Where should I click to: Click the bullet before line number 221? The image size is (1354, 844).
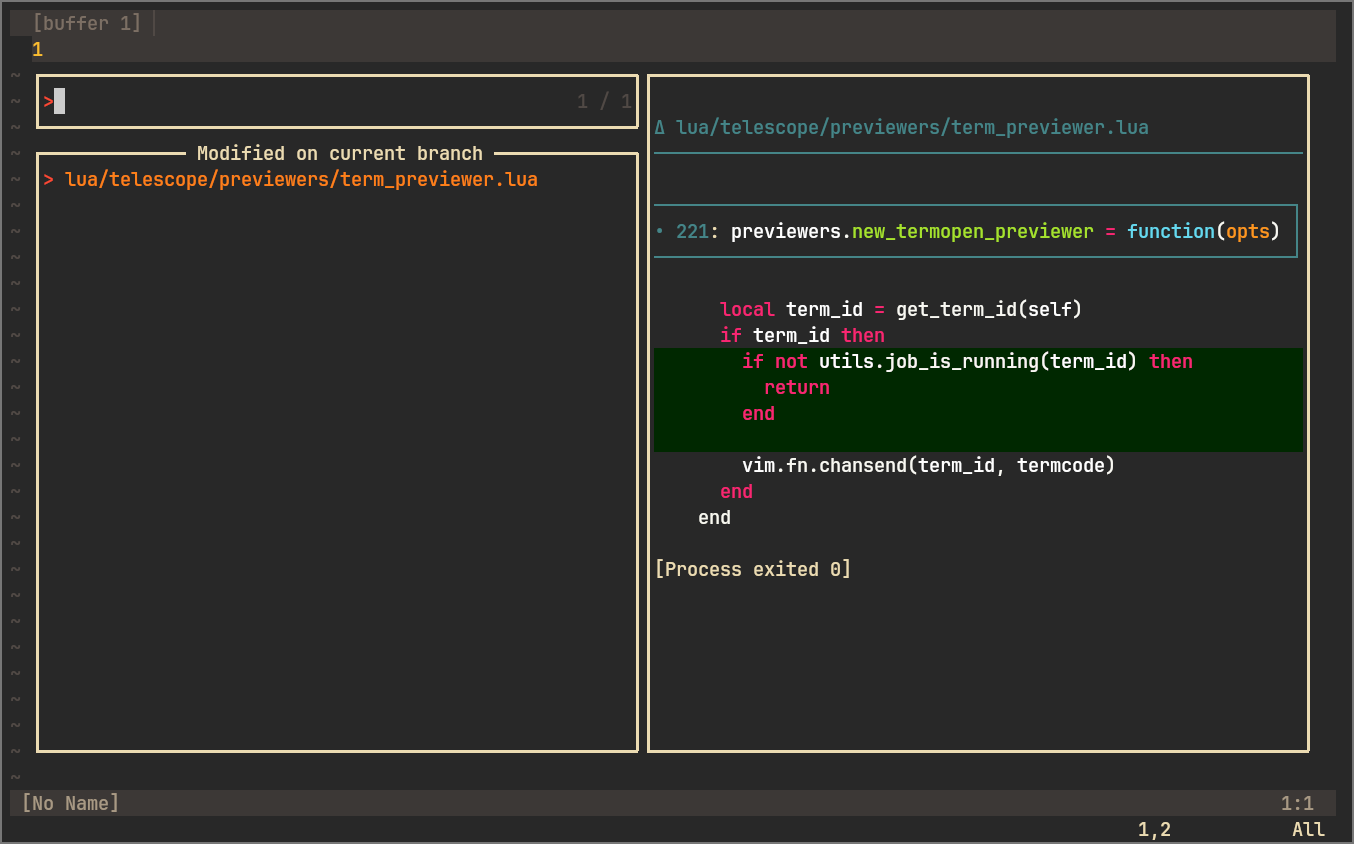point(660,232)
